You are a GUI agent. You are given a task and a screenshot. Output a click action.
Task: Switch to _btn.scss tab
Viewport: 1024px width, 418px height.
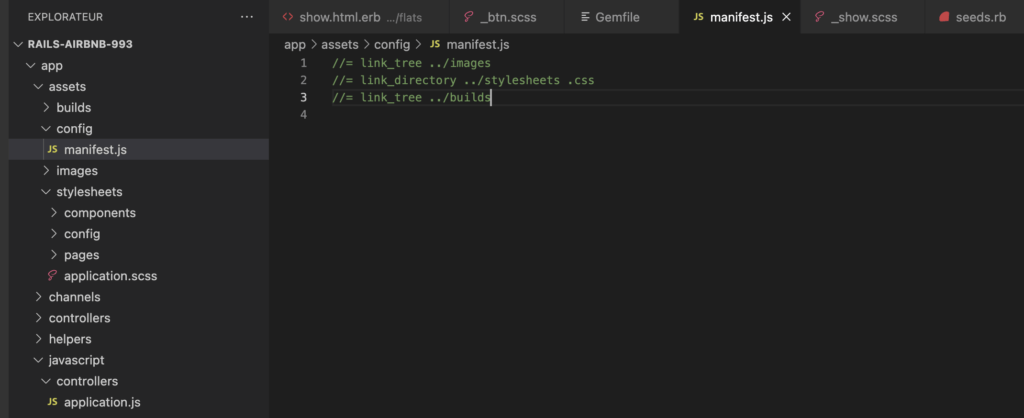[507, 17]
